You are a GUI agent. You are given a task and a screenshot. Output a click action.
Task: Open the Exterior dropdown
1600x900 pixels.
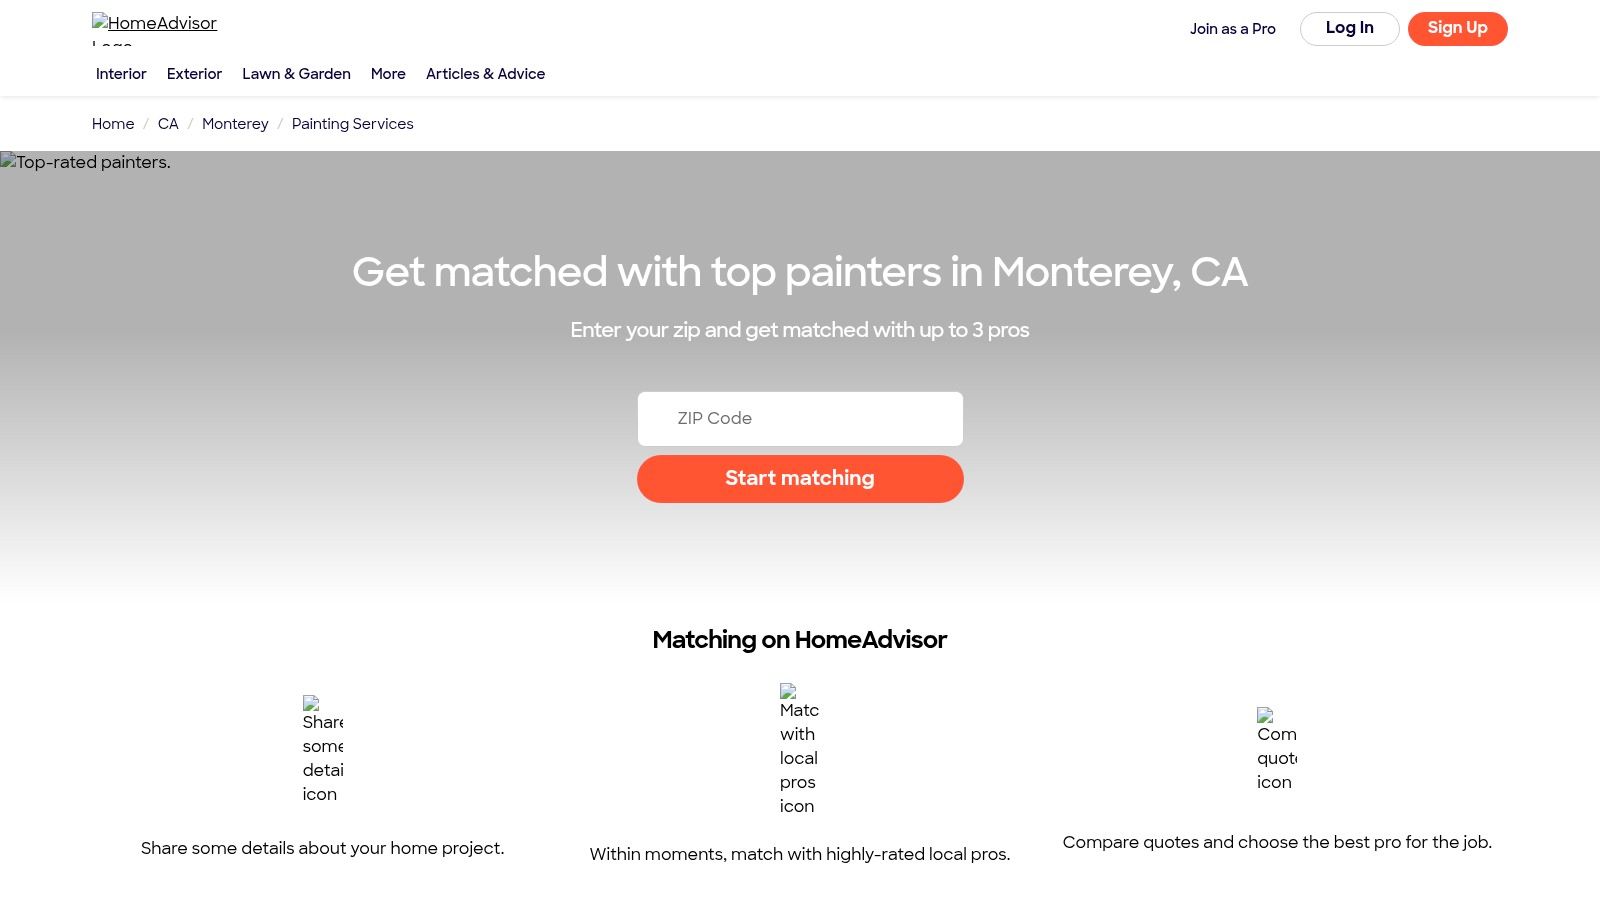coord(194,74)
